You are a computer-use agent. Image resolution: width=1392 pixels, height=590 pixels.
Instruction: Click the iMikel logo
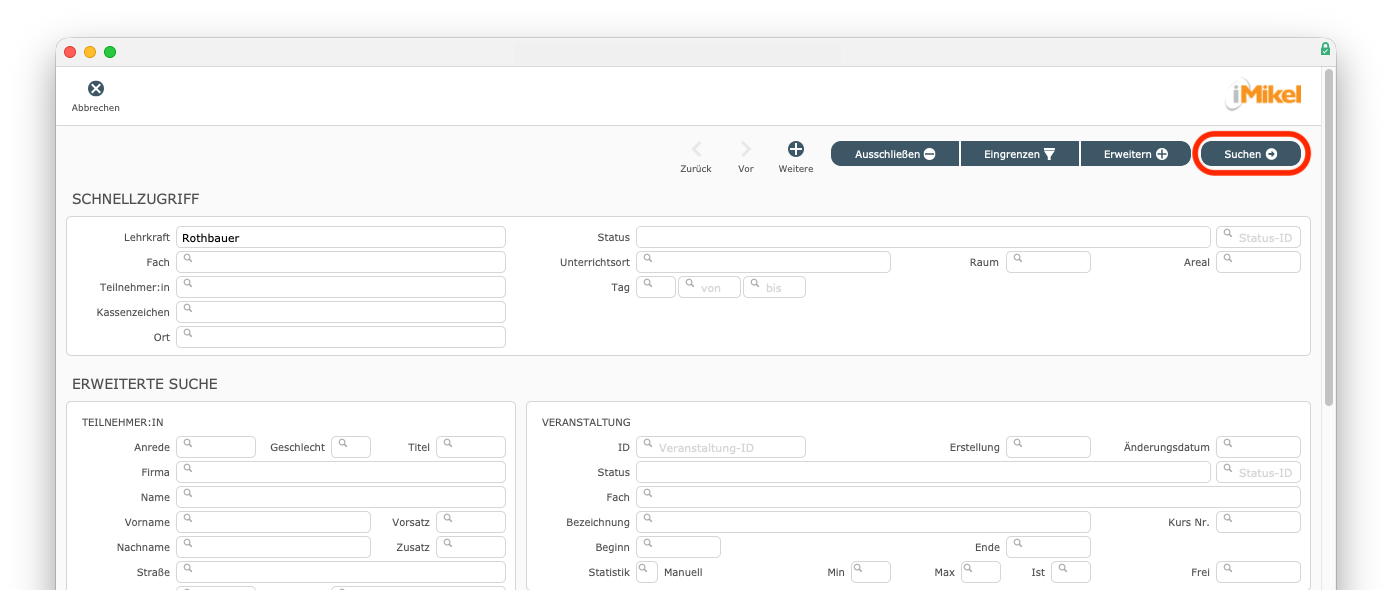[1263, 95]
